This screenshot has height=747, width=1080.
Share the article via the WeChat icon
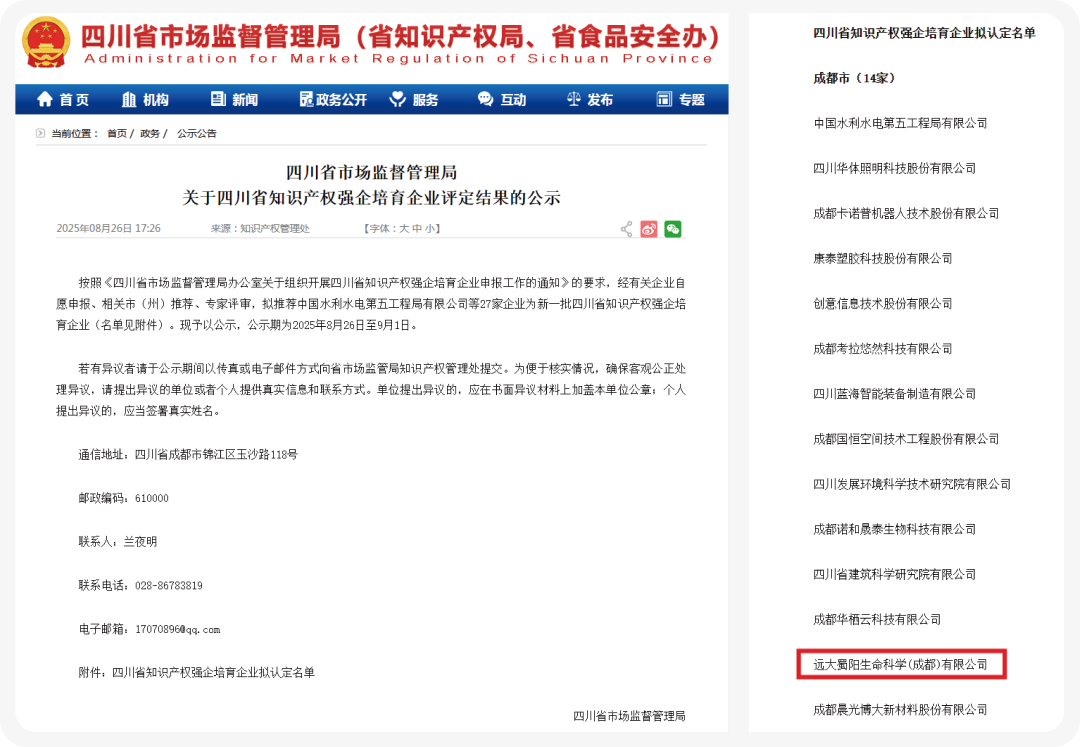click(673, 229)
